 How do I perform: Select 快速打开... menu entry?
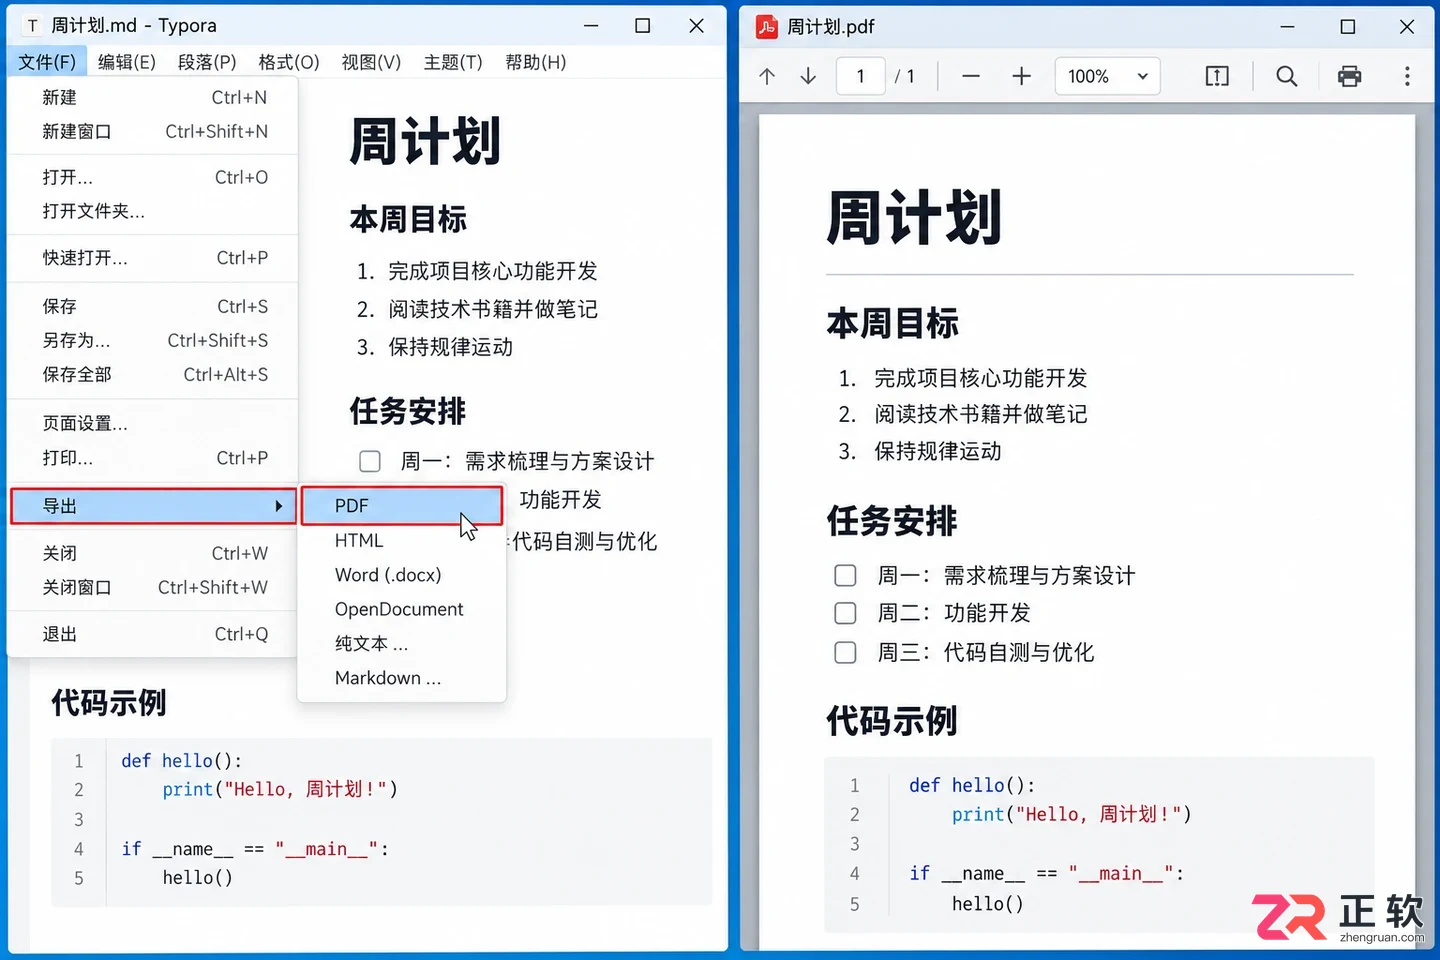tap(153, 258)
